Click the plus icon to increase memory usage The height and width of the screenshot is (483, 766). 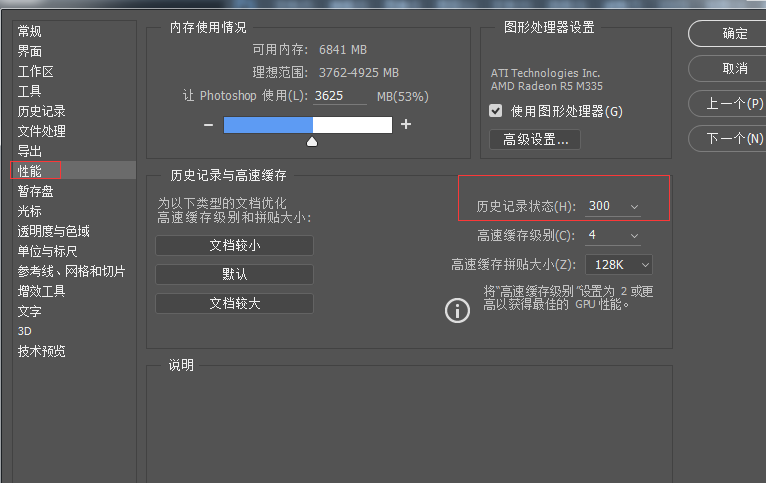click(406, 125)
